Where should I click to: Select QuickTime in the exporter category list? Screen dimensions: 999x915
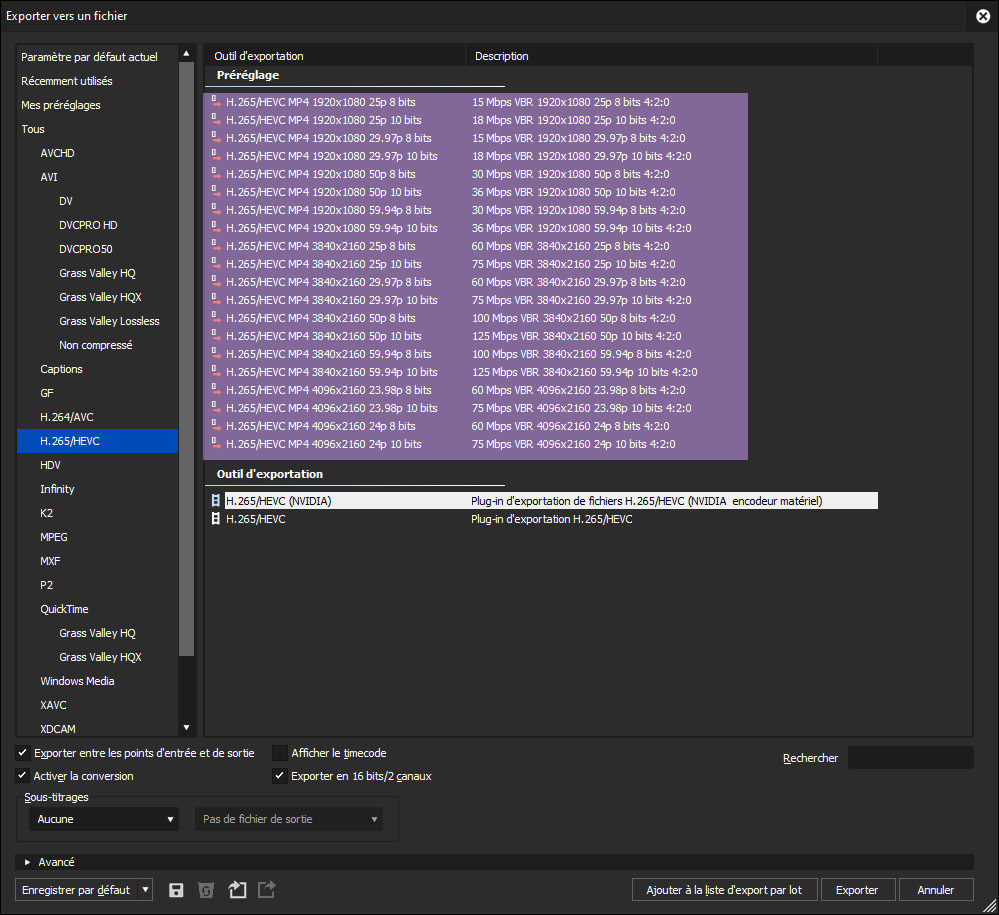pyautogui.click(x=64, y=609)
